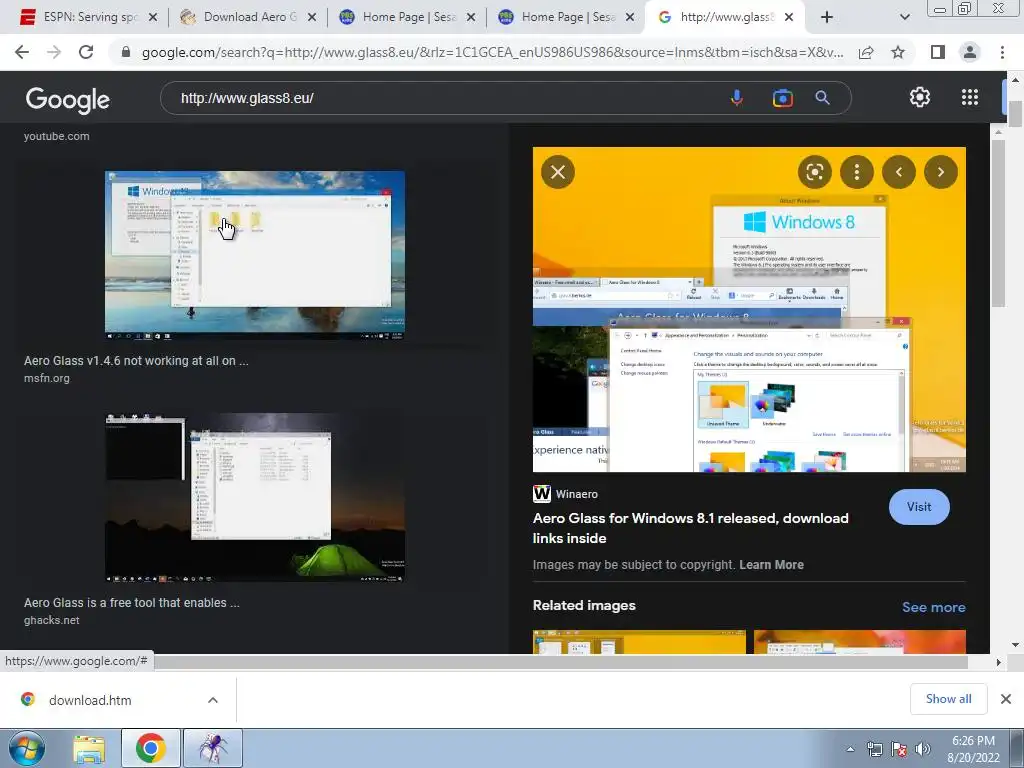Search inside image with Lens icon
The width and height of the screenshot is (1024, 768).
(x=814, y=172)
